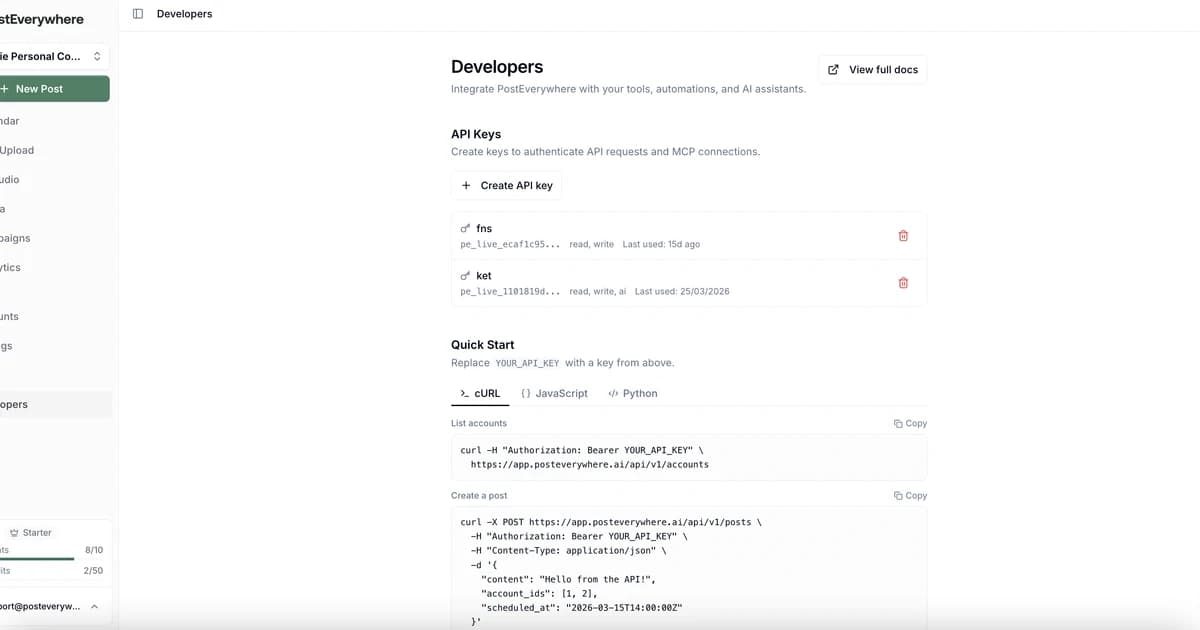Select the pe_live_1101819d key text

[x=510, y=291]
